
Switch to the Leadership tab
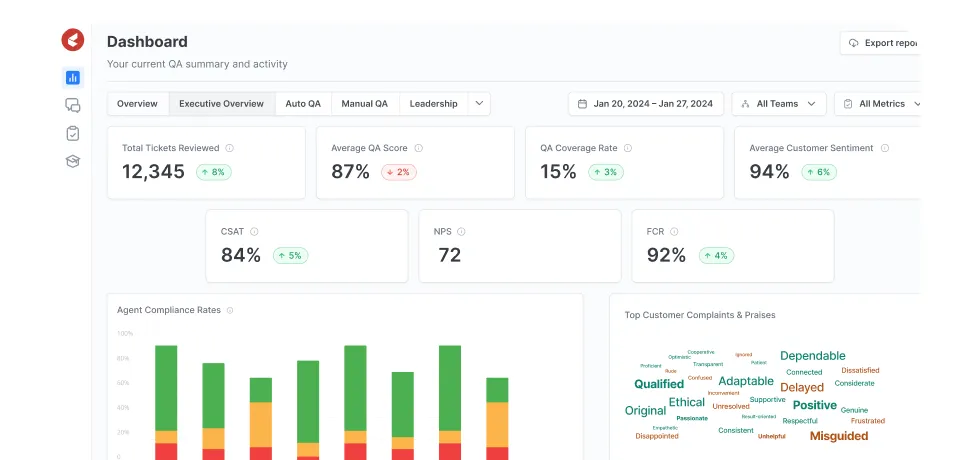pyautogui.click(x=434, y=104)
